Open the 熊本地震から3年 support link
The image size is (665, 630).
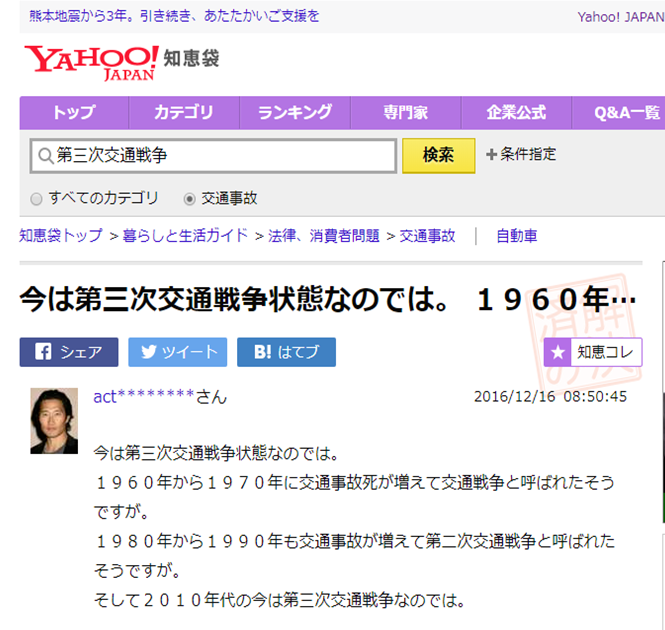point(174,16)
